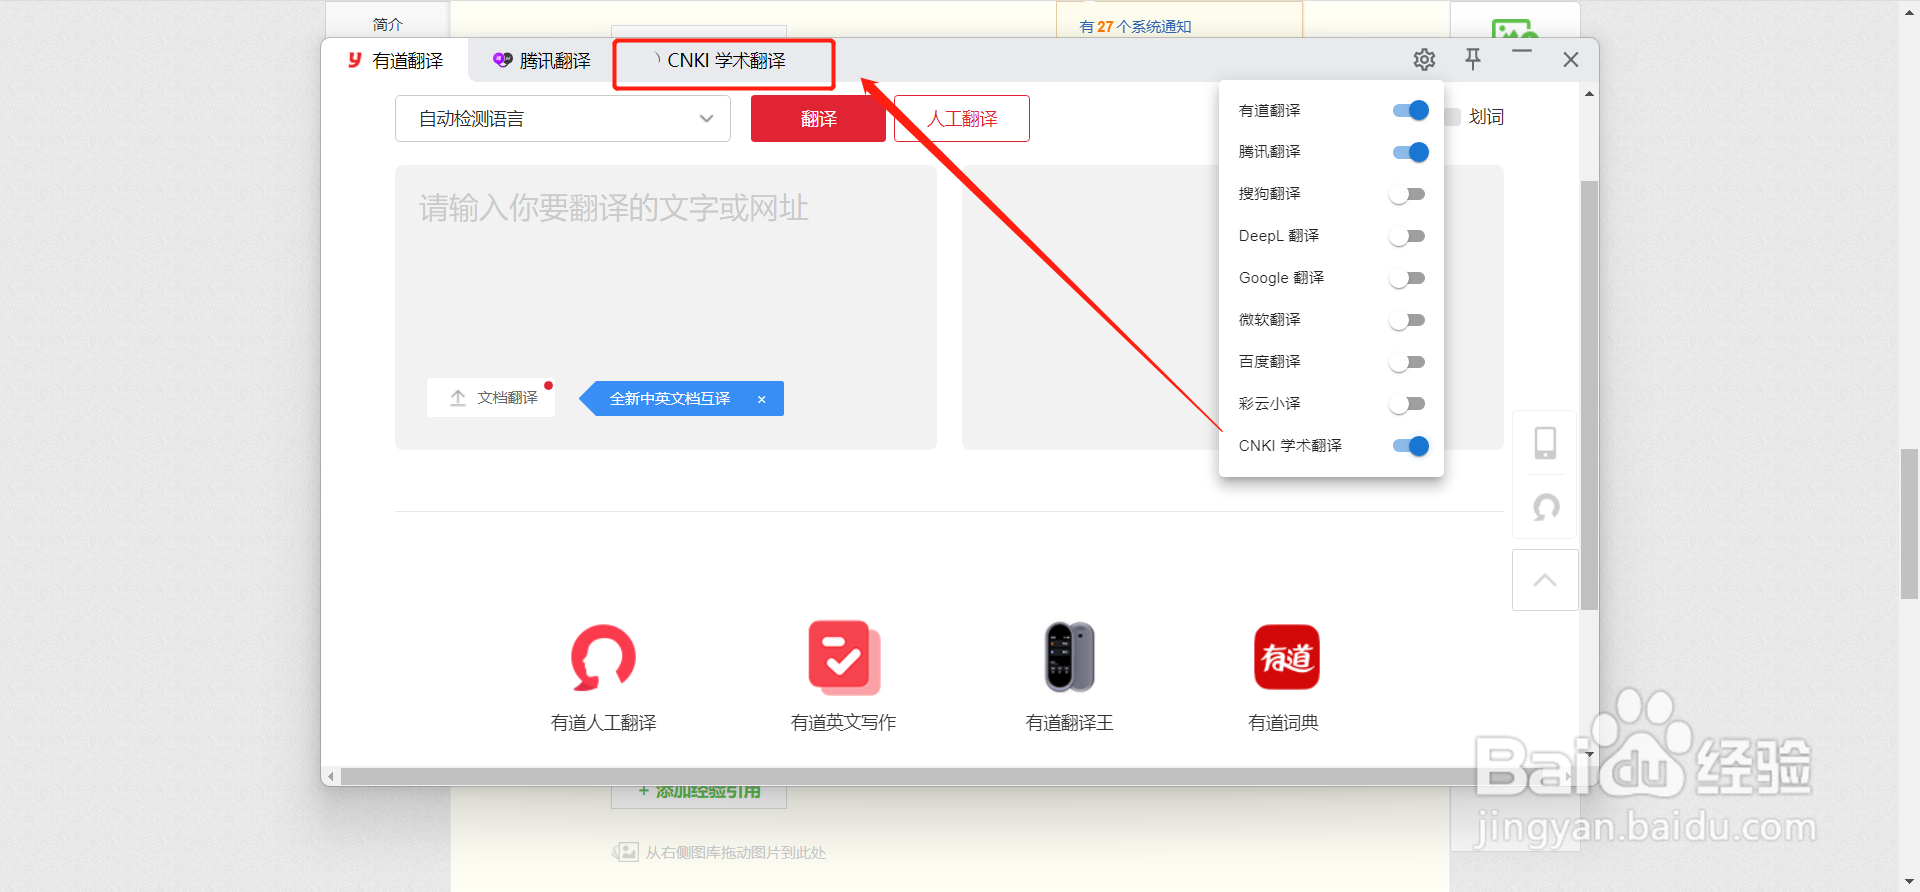
Task: Enable DeepL 翻译 switch
Action: tap(1407, 236)
